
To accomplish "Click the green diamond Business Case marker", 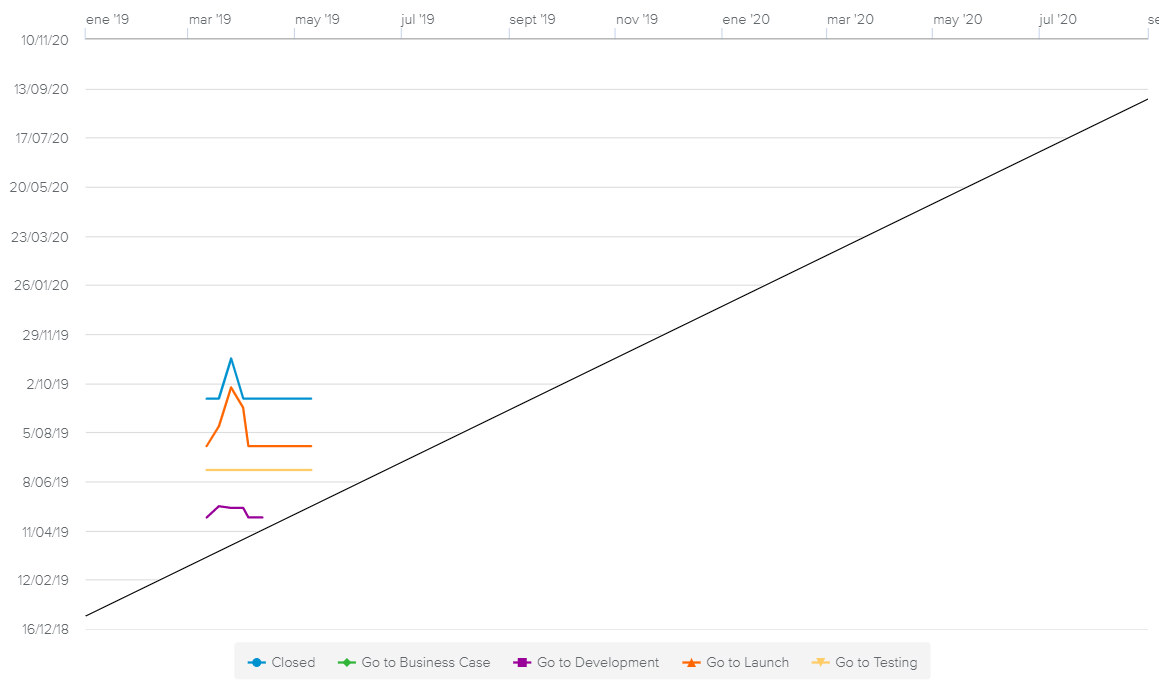I will click(347, 662).
